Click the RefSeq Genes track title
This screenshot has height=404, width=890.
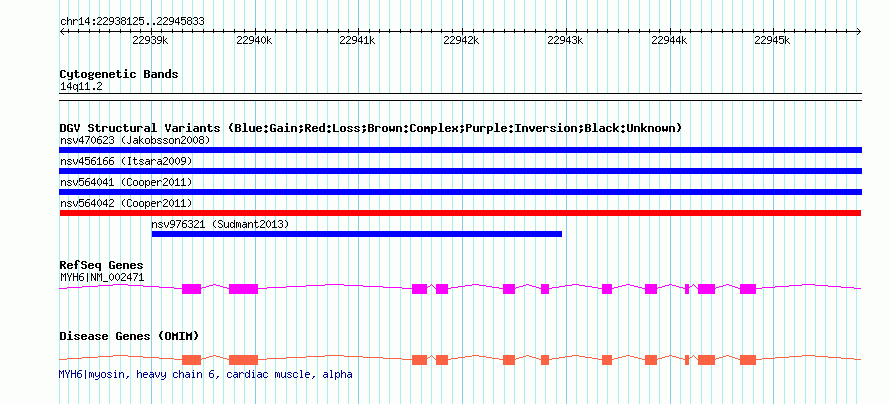pos(102,266)
